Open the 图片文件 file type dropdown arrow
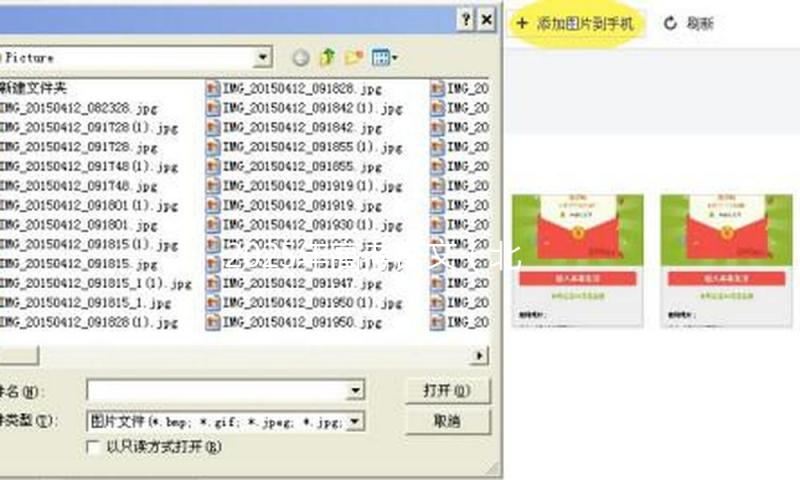The width and height of the screenshot is (800, 480). coord(355,421)
